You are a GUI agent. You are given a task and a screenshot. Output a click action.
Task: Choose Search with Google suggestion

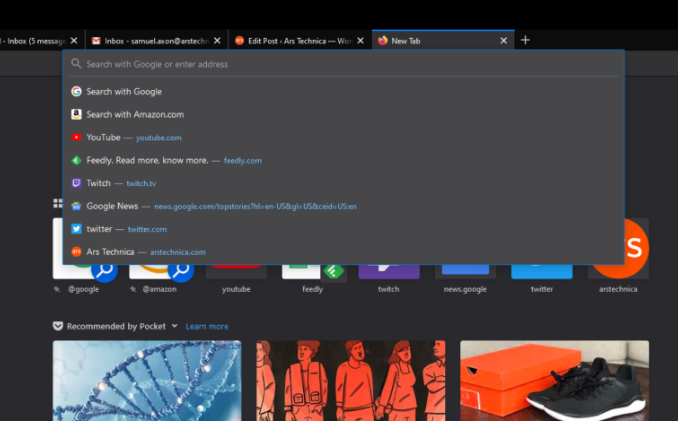[344, 92]
